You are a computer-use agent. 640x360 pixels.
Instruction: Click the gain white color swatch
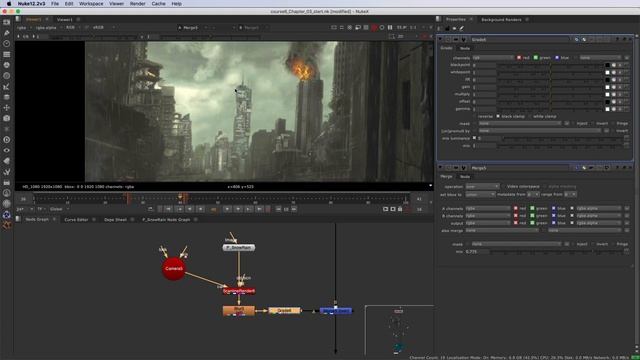click(607, 87)
